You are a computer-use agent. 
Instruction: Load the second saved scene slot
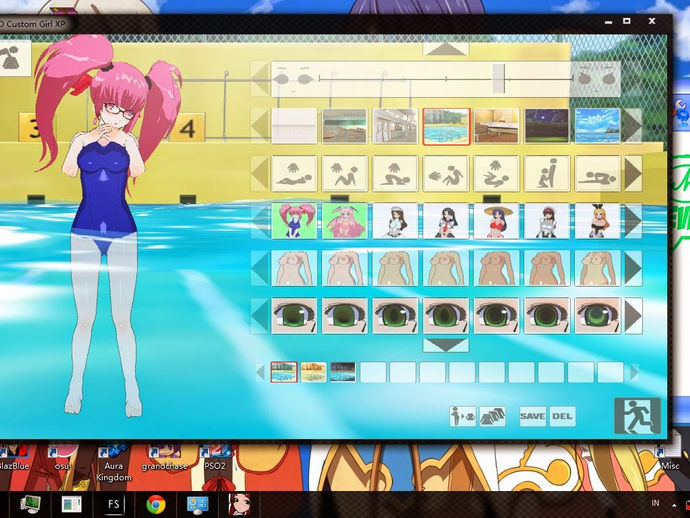click(313, 372)
